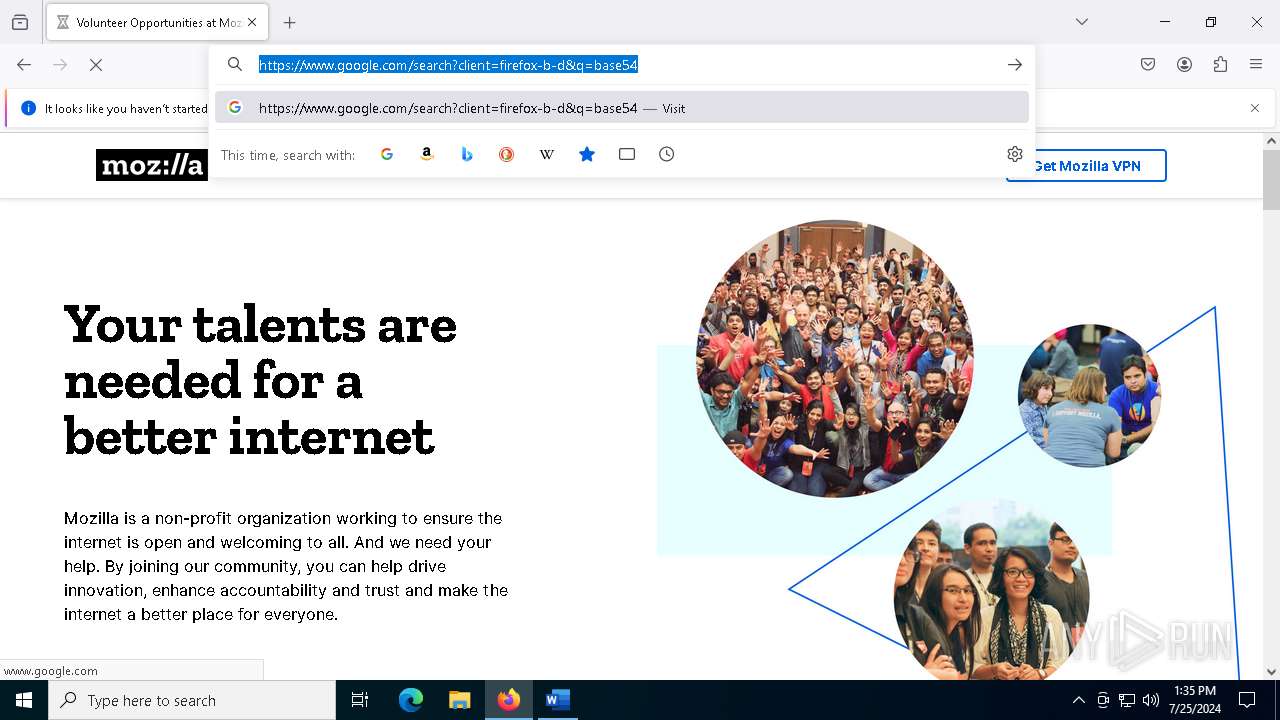Switch to Word from taskbar
Image resolution: width=1280 pixels, height=720 pixels.
(x=557, y=700)
